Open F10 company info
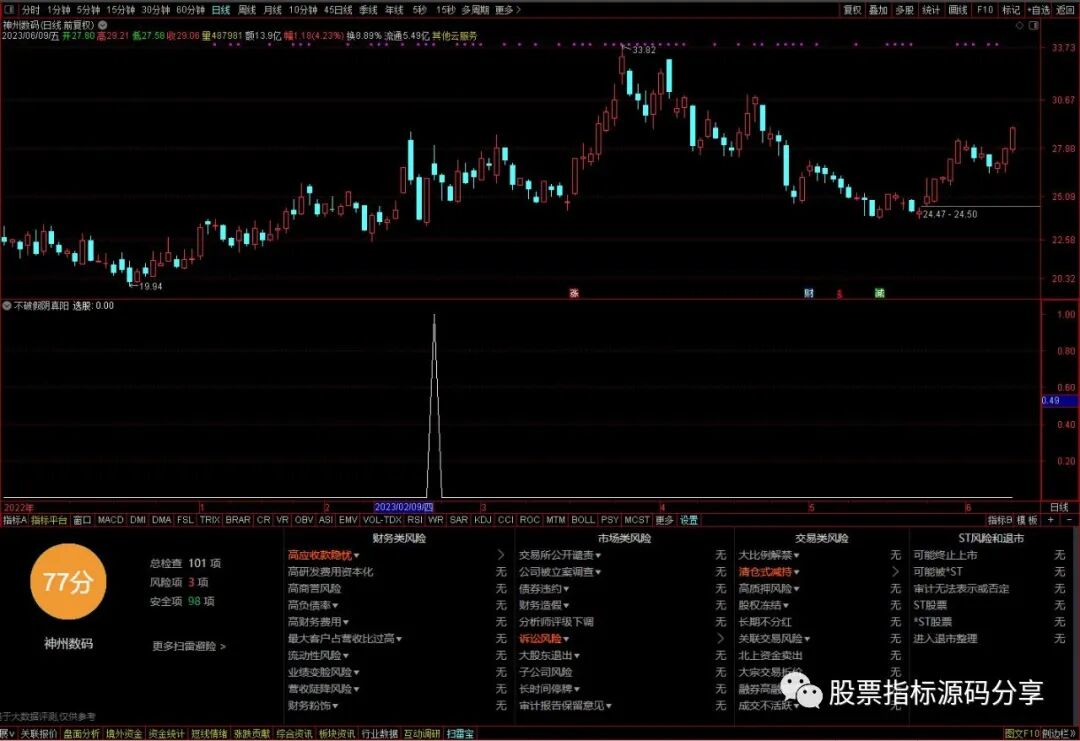1080x741 pixels. coord(985,10)
